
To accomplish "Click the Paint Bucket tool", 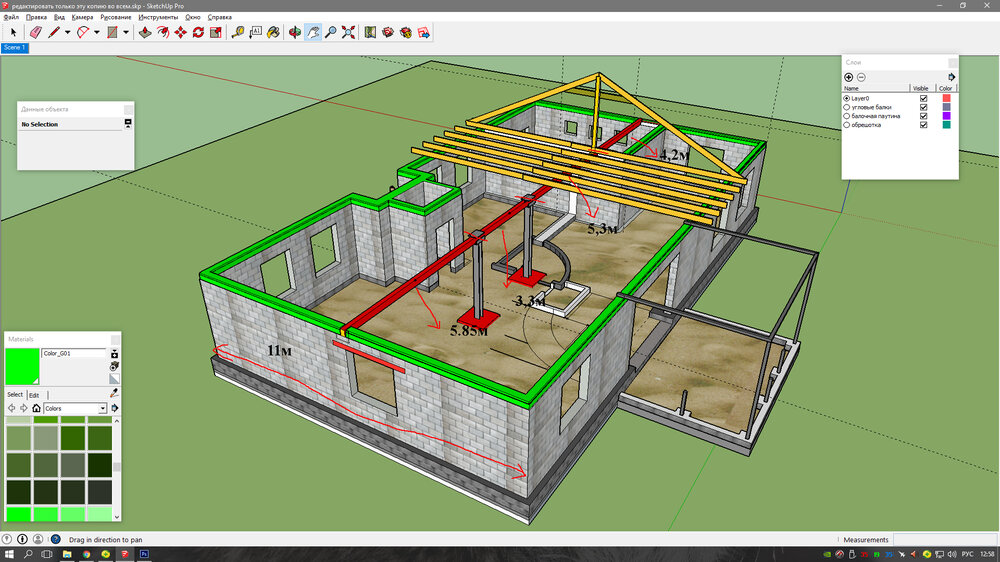I will coord(274,32).
